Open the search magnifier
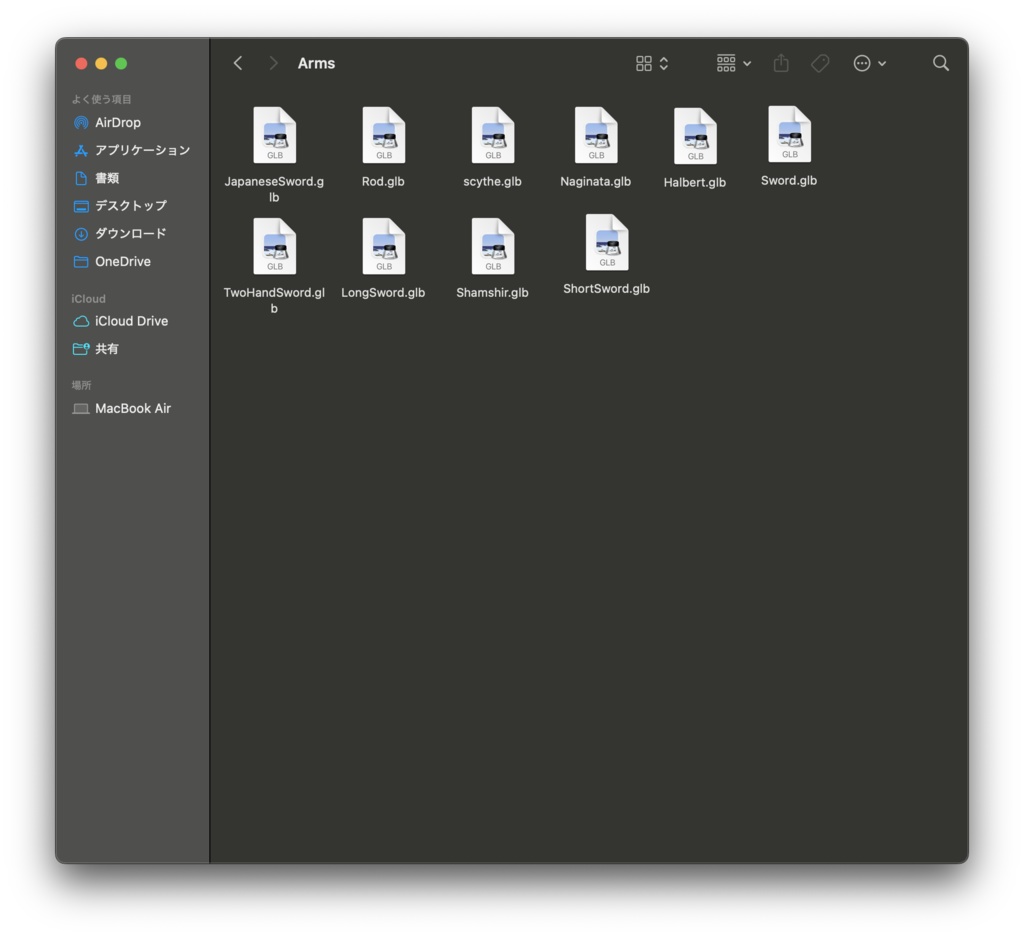The image size is (1024, 937). coord(940,63)
